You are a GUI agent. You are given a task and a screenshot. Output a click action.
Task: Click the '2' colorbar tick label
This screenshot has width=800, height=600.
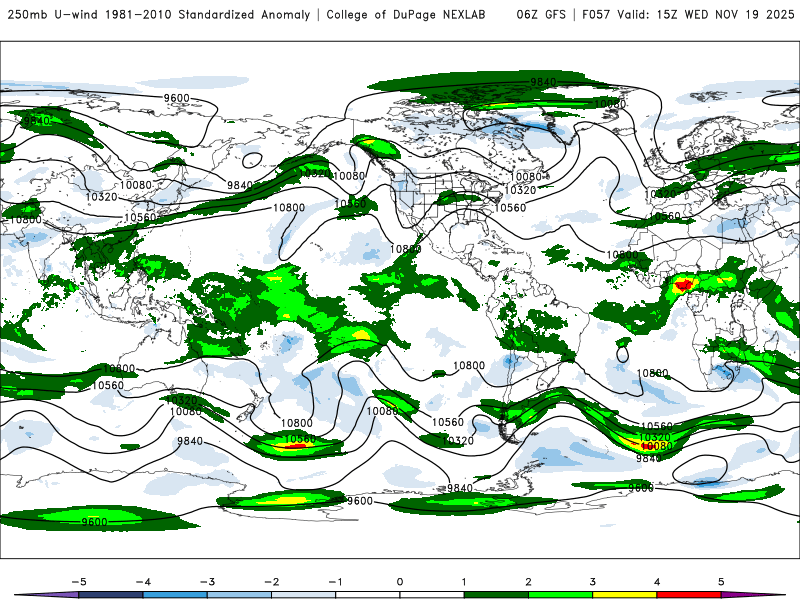coord(529,582)
